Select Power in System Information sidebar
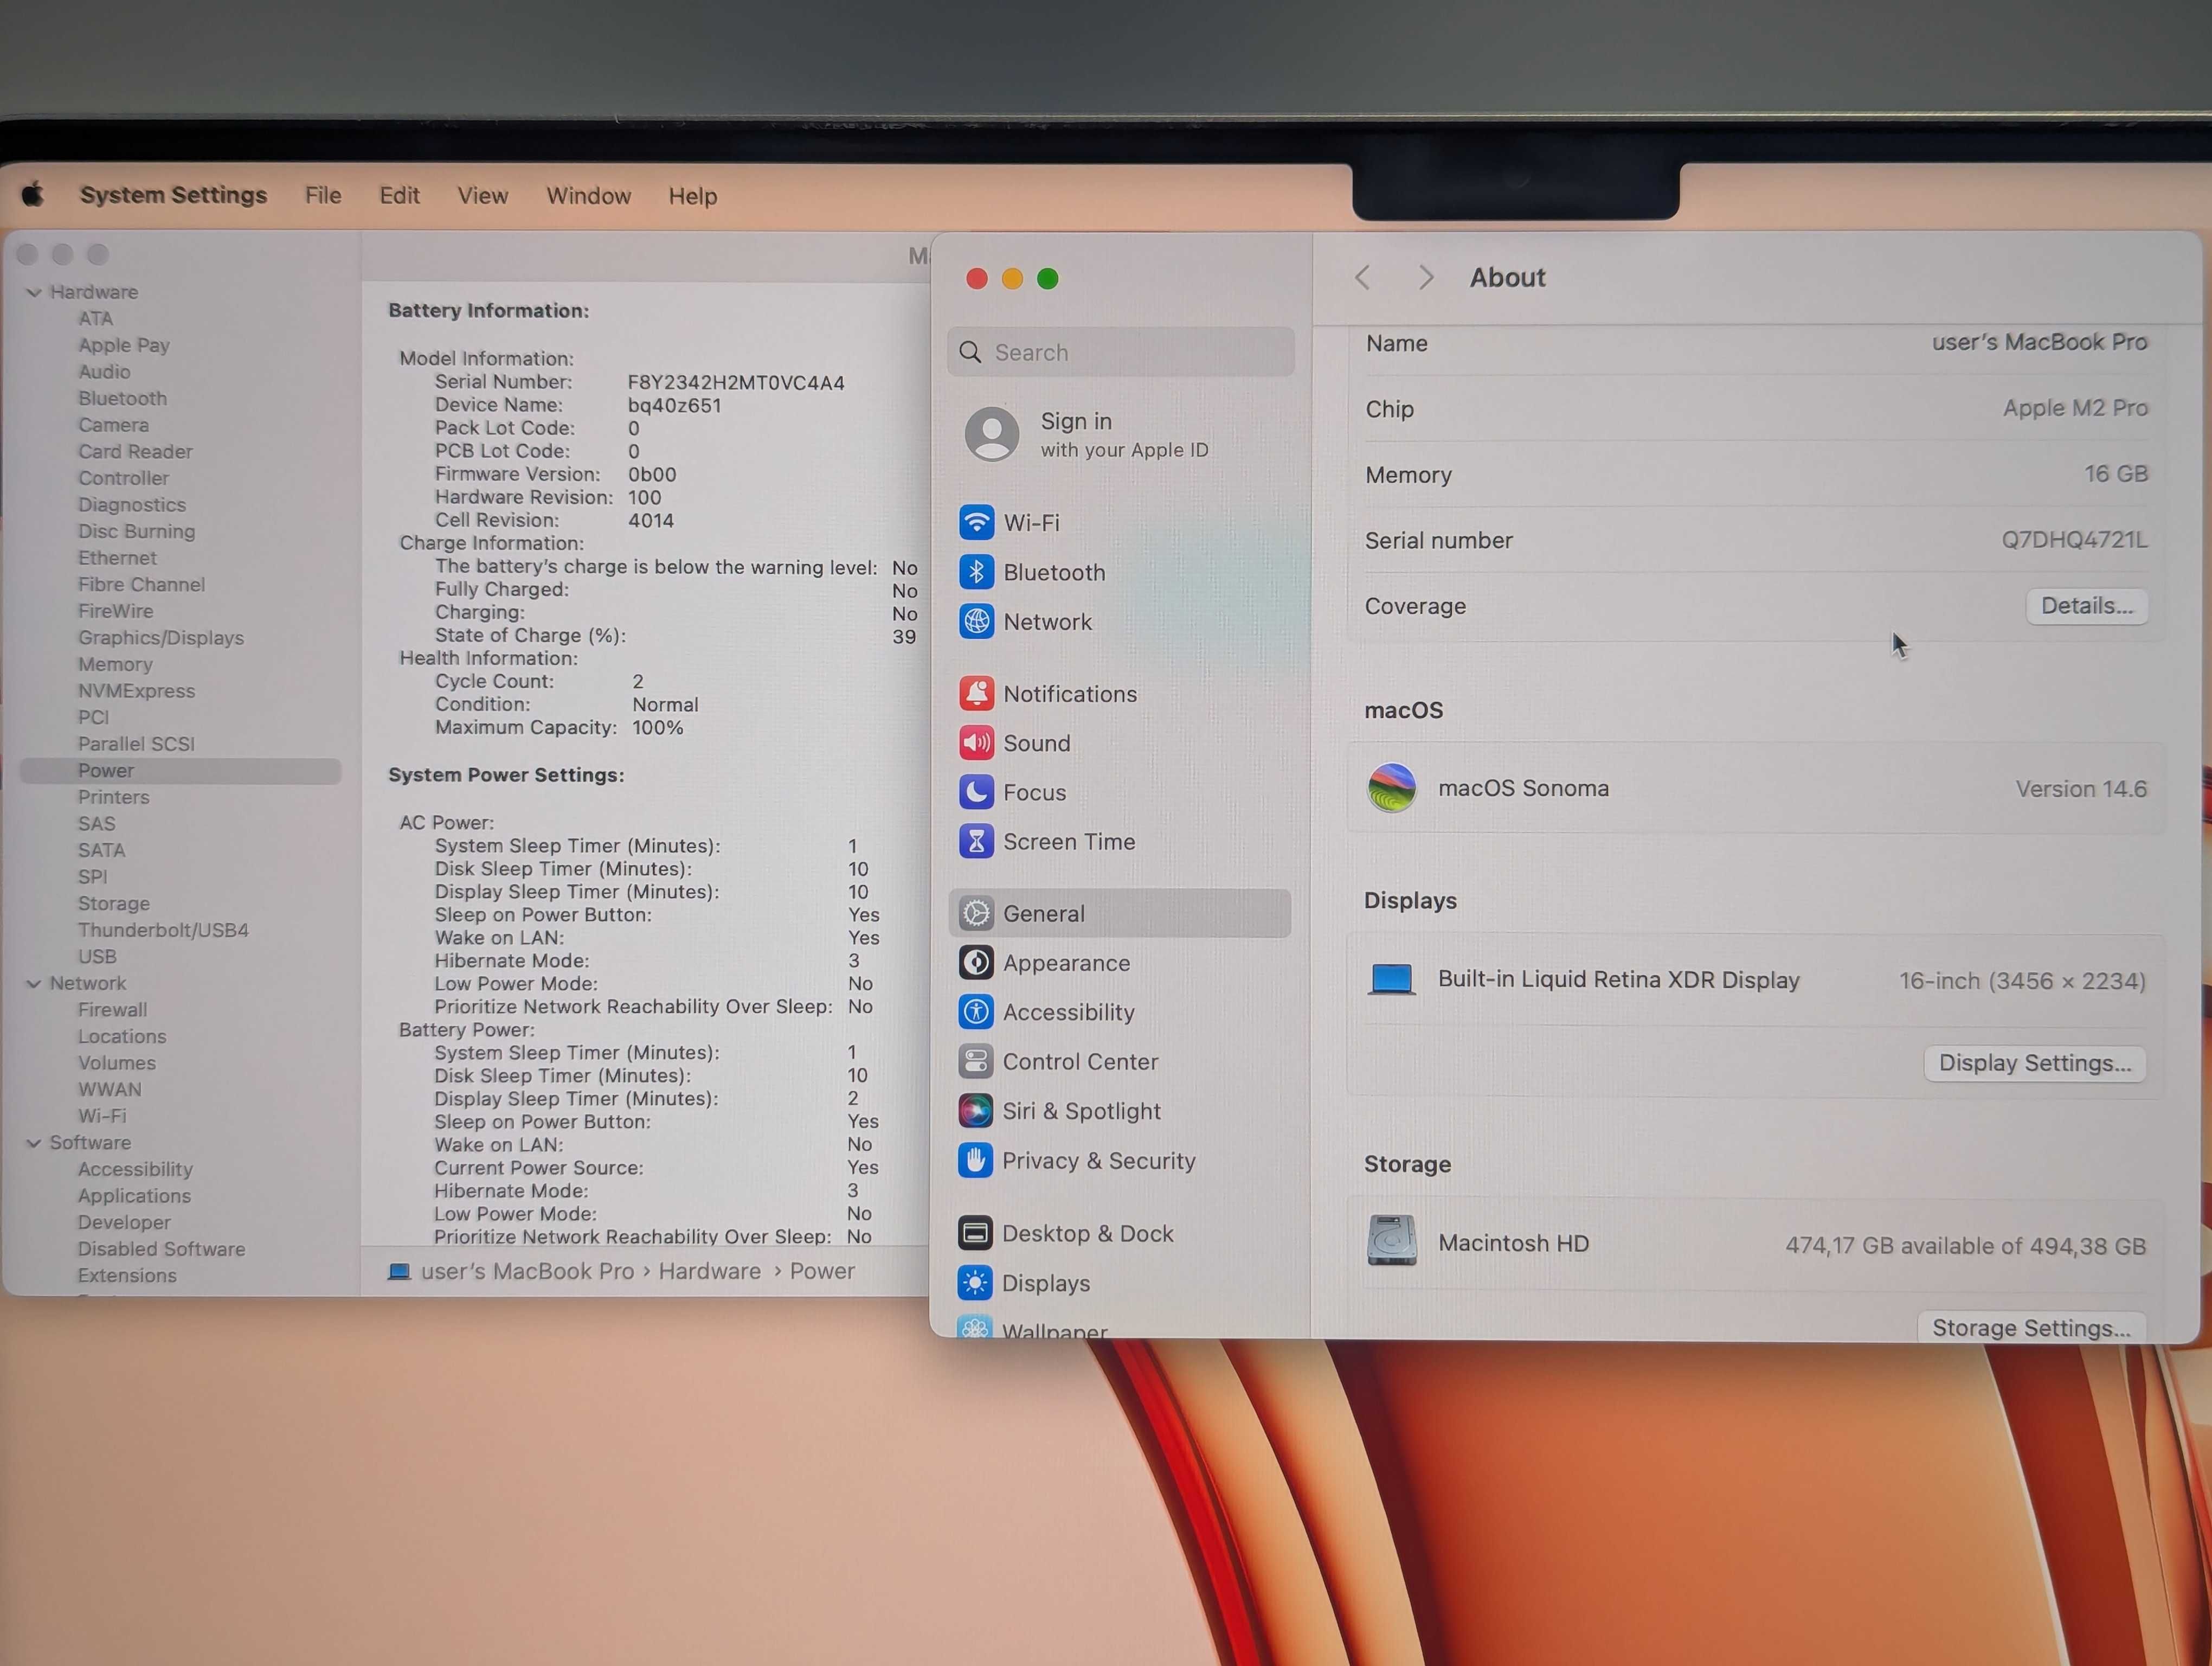Screen dimensions: 2212x1666 pos(180,770)
